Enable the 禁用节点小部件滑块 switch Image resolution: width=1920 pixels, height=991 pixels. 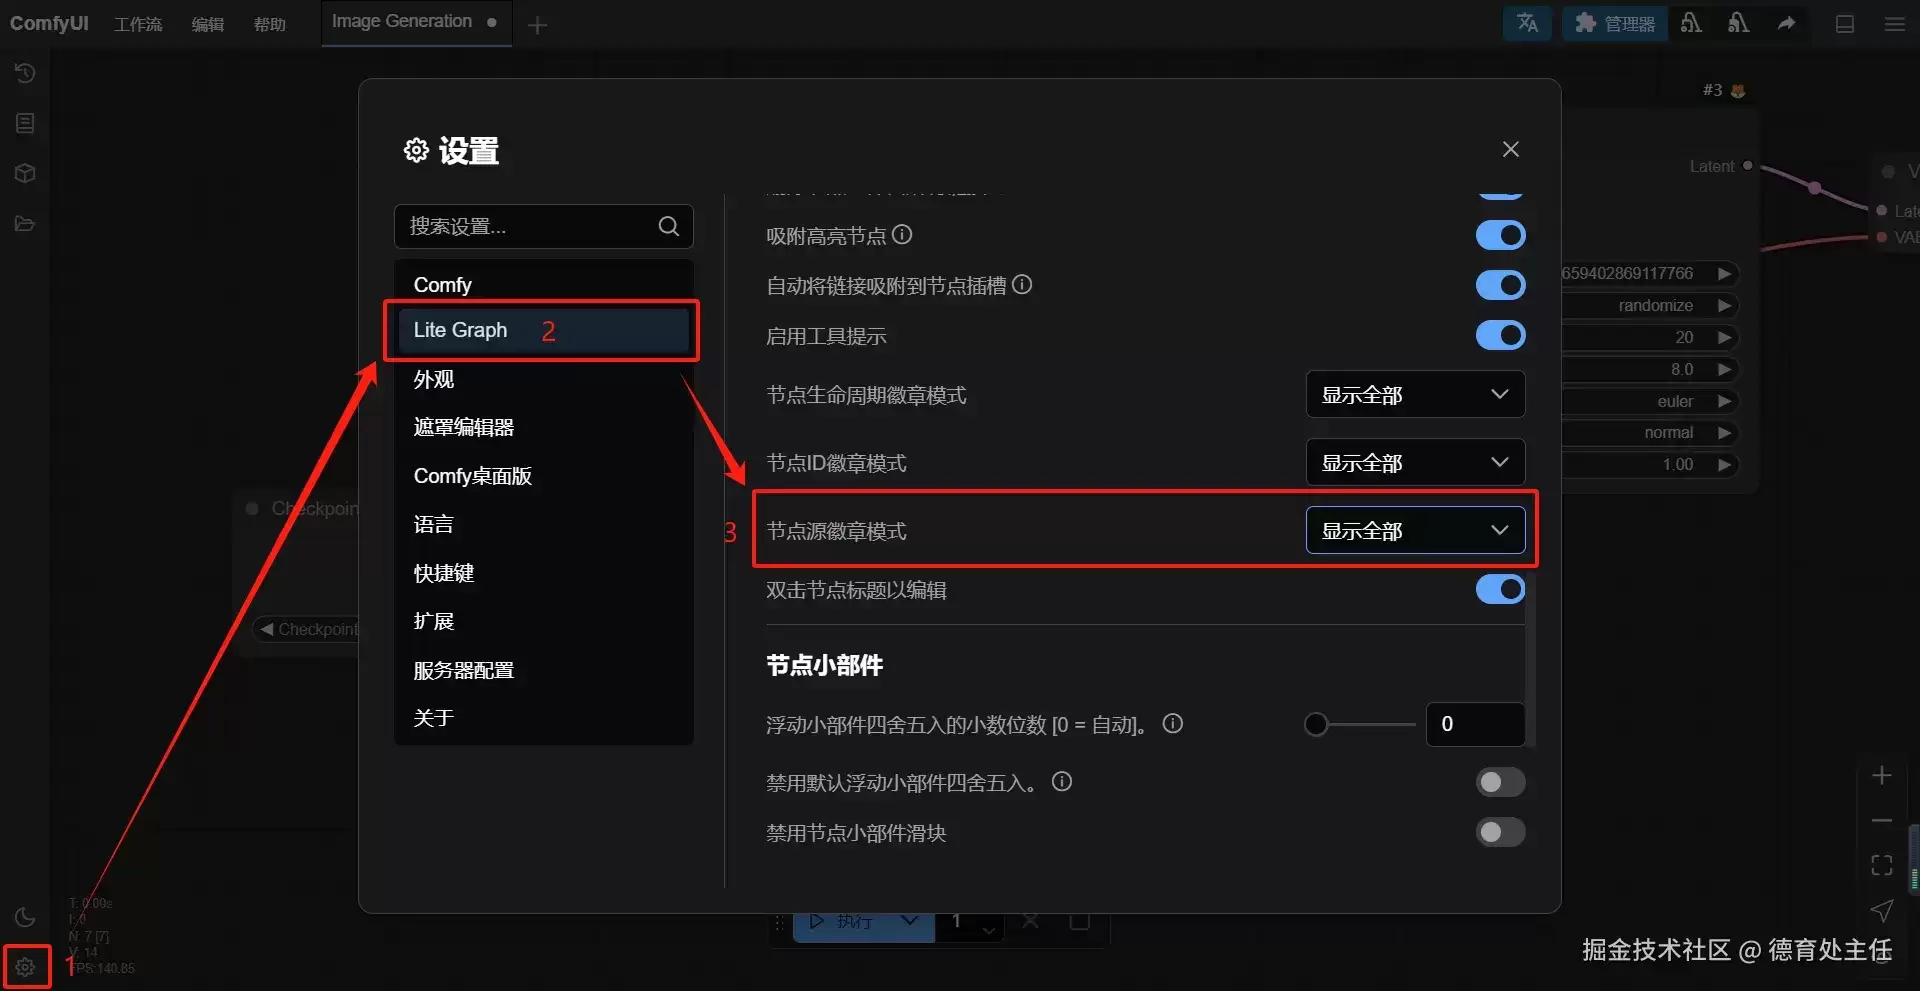pyautogui.click(x=1500, y=832)
